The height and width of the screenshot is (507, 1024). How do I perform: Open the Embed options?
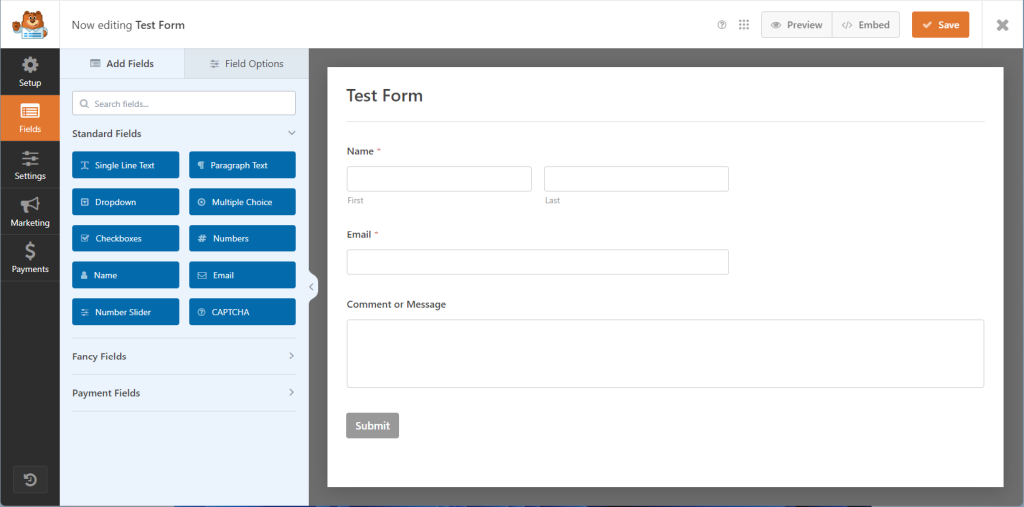tap(866, 25)
